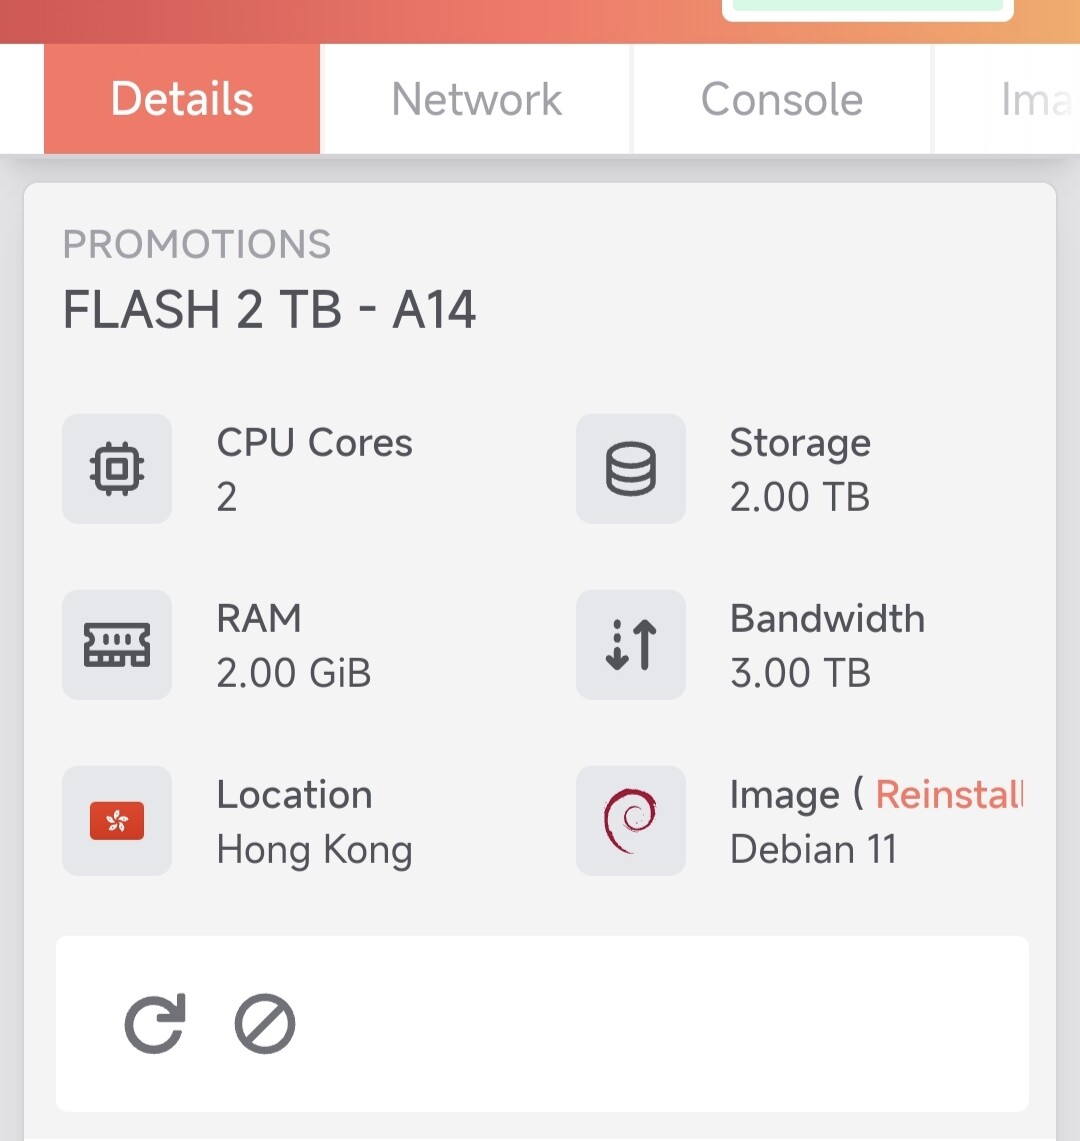Click the Hong Kong location text
1080x1141 pixels.
click(314, 850)
